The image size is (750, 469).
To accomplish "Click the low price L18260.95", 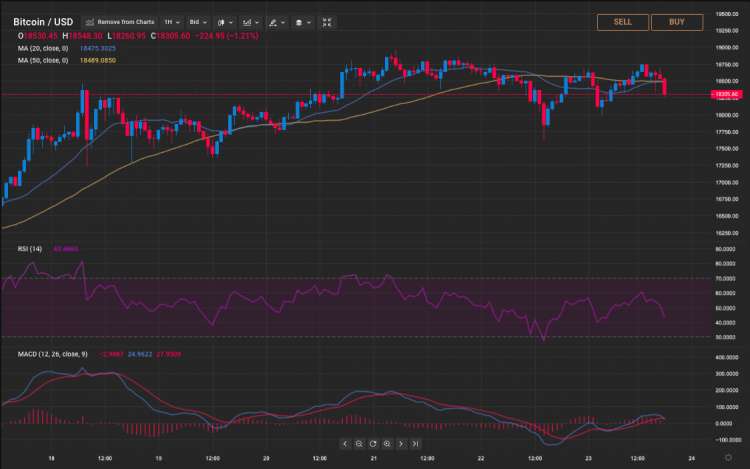I will click(126, 36).
